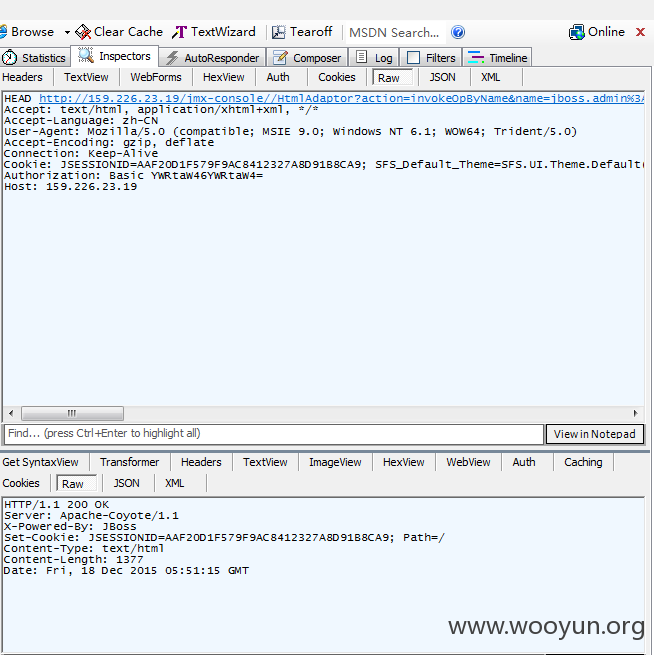Viewport: 654px width, 655px height.
Task: Click the Inspectors magnifier icon
Action: pyautogui.click(x=86, y=56)
